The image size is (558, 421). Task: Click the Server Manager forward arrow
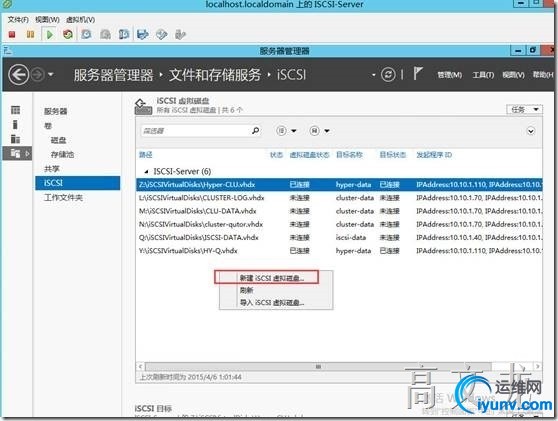(x=37, y=75)
